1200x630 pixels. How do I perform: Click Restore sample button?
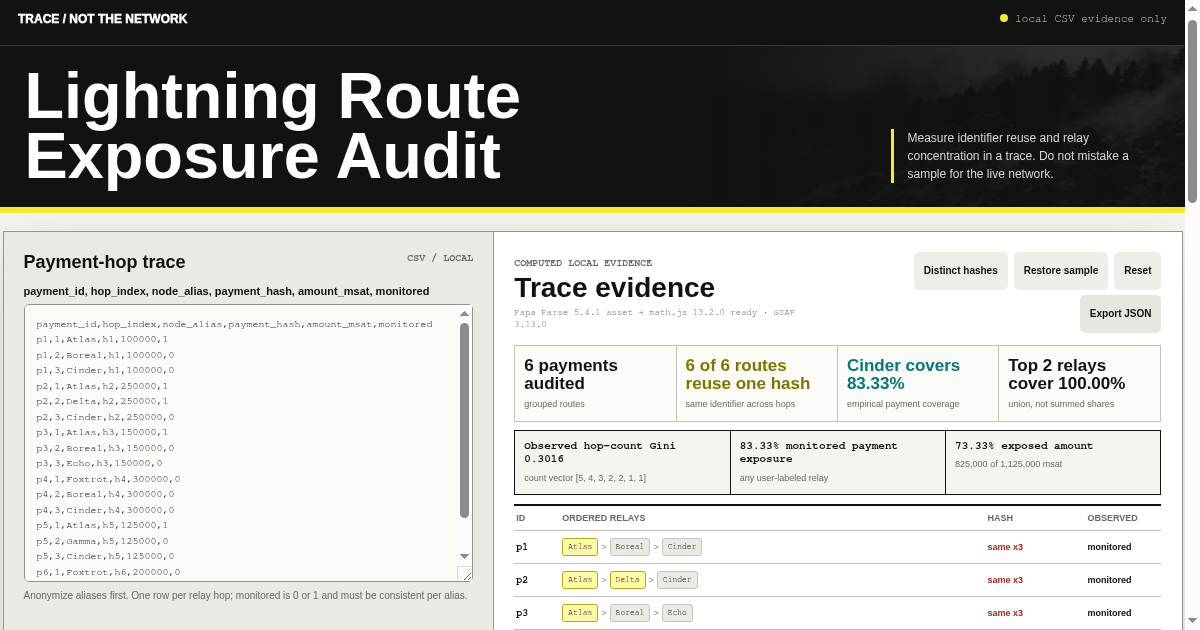click(x=1061, y=271)
